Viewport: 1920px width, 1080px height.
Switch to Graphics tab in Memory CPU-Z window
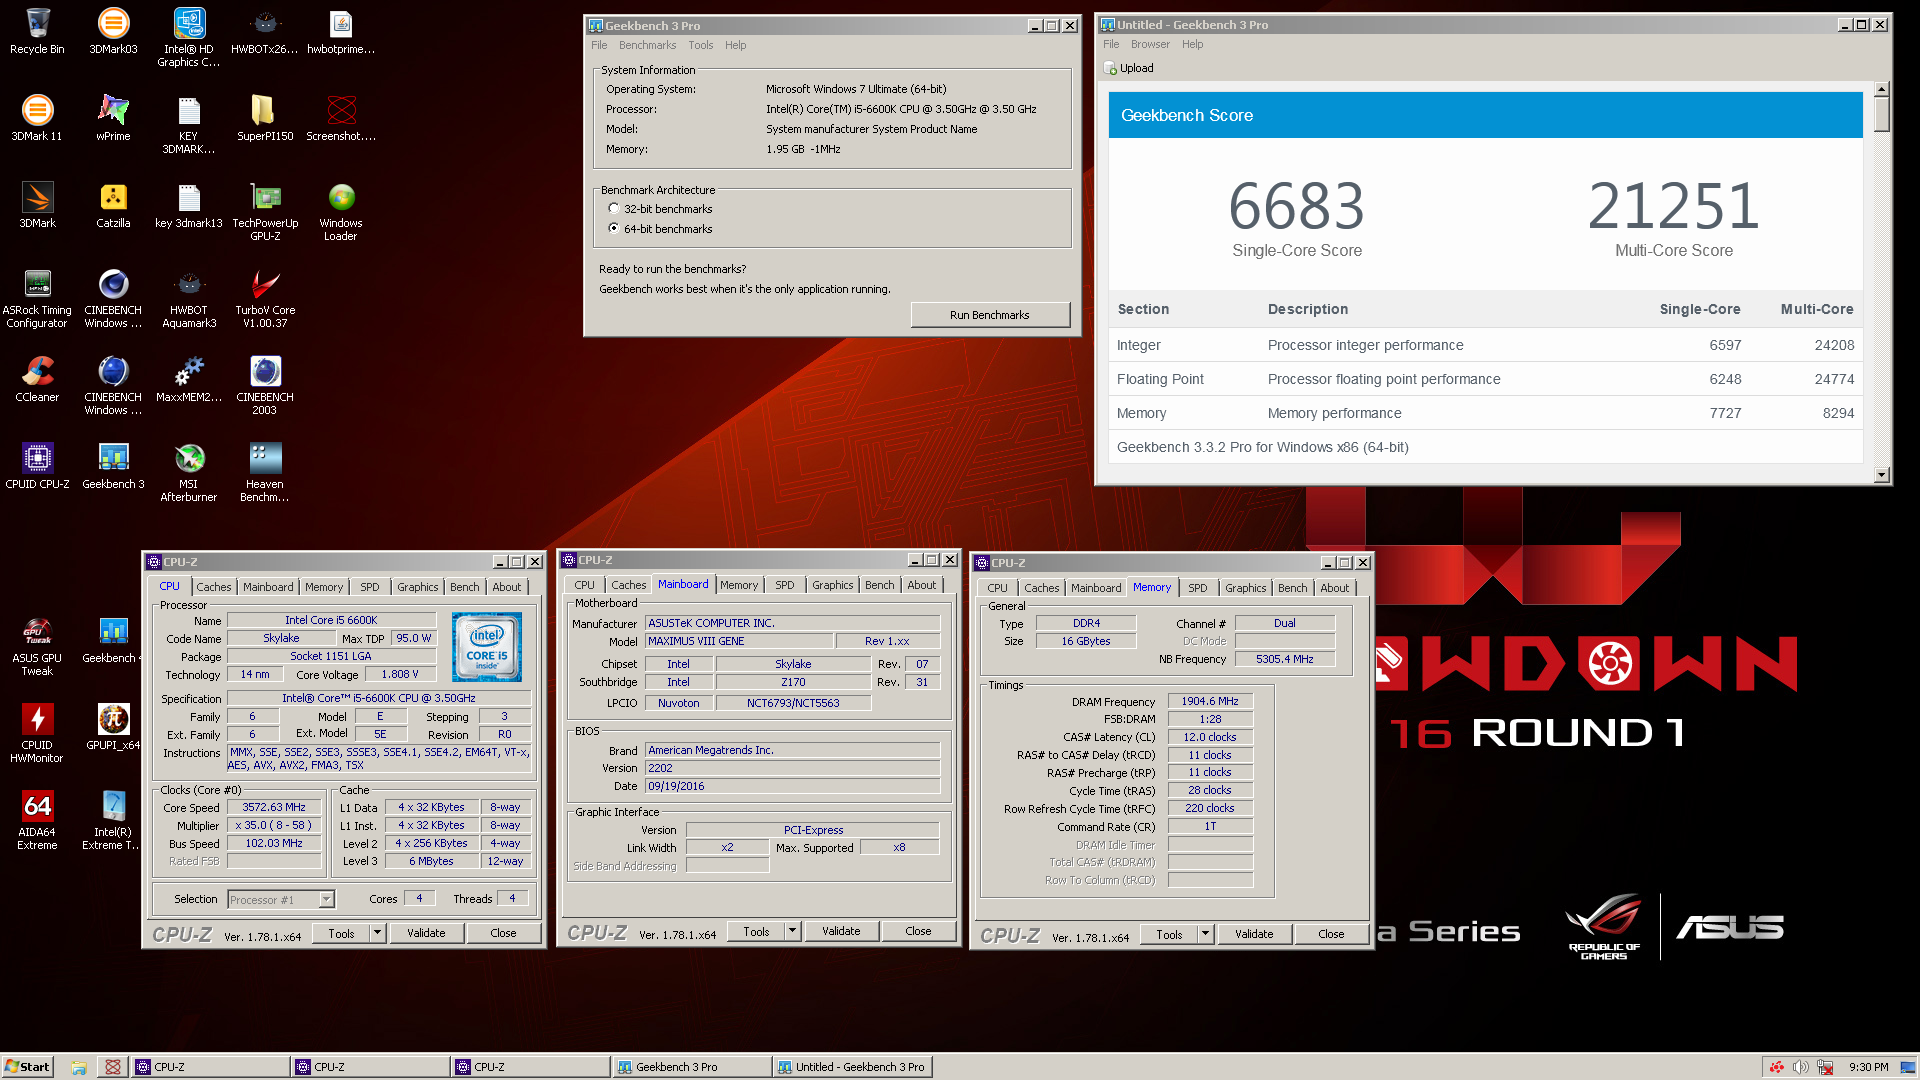(1245, 588)
